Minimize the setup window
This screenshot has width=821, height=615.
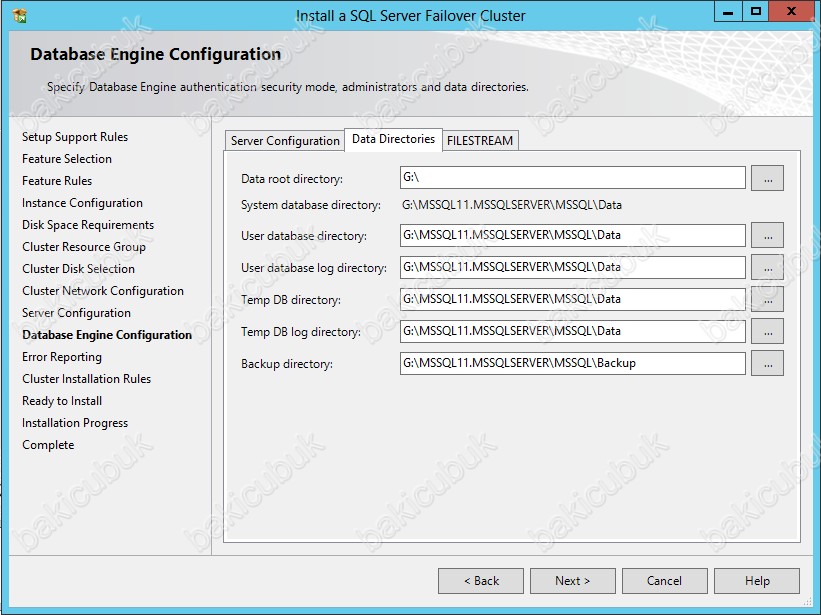pyautogui.click(x=728, y=12)
